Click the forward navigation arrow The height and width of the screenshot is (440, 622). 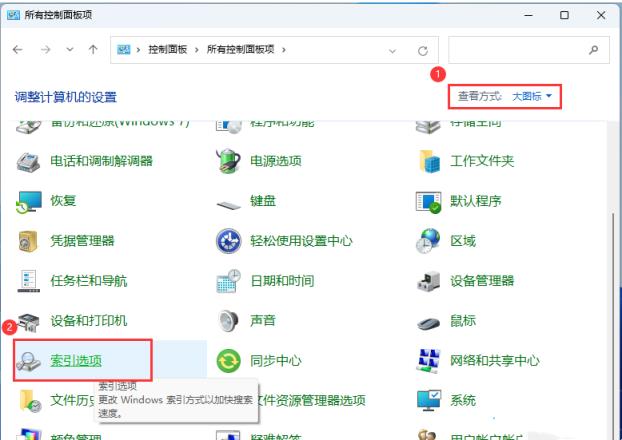pos(46,50)
